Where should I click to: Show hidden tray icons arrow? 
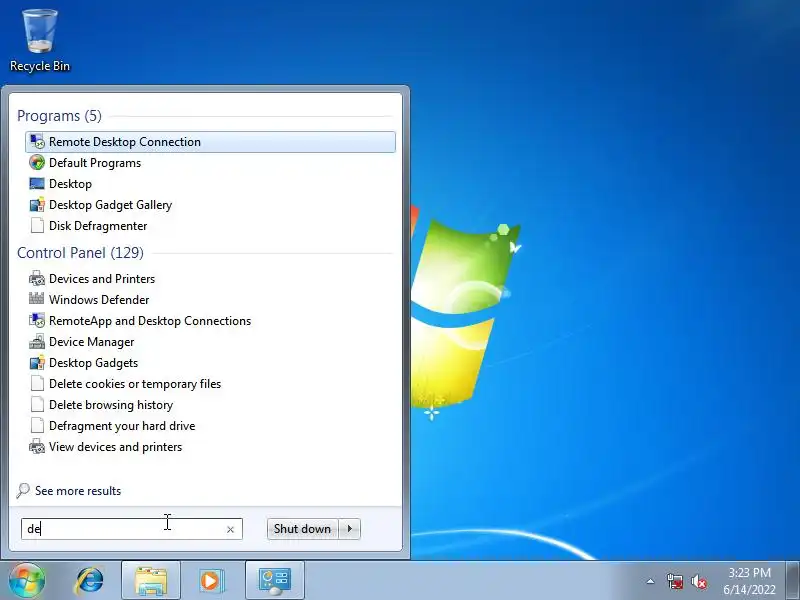click(651, 581)
